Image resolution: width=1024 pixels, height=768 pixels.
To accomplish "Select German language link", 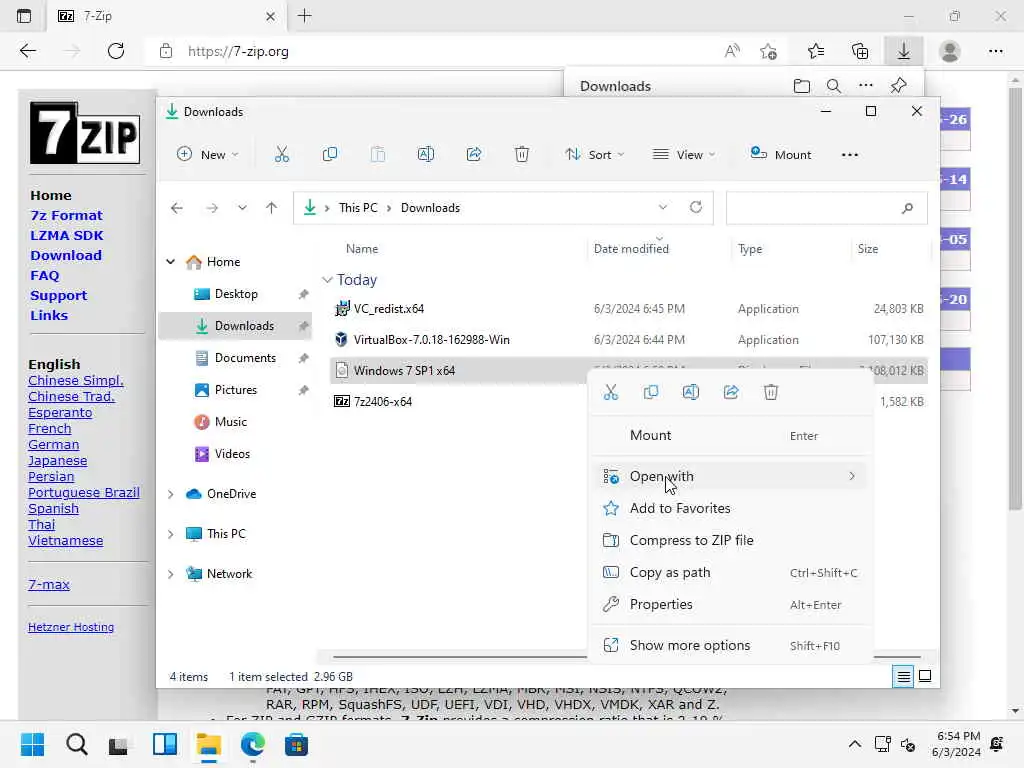I will 54,445.
